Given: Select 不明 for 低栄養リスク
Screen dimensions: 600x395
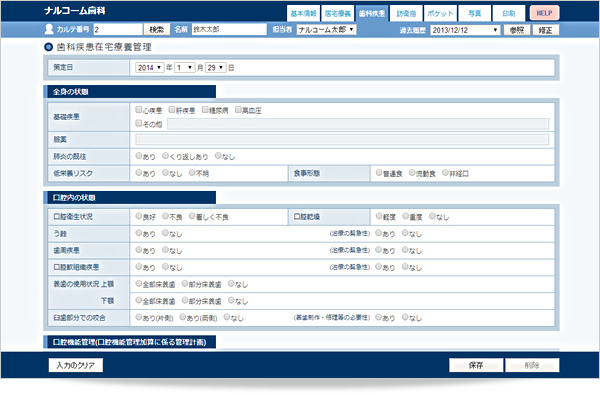Looking at the screenshot, I should click(x=192, y=173).
